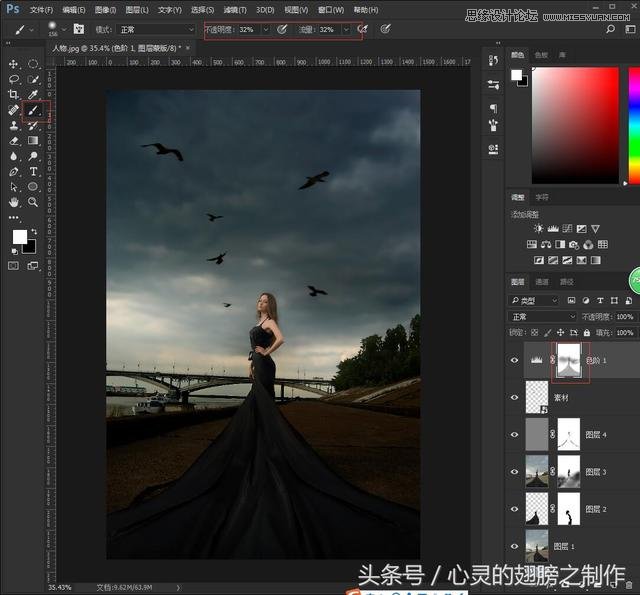Select the Move tool
Image resolution: width=640 pixels, height=595 pixels.
point(14,63)
